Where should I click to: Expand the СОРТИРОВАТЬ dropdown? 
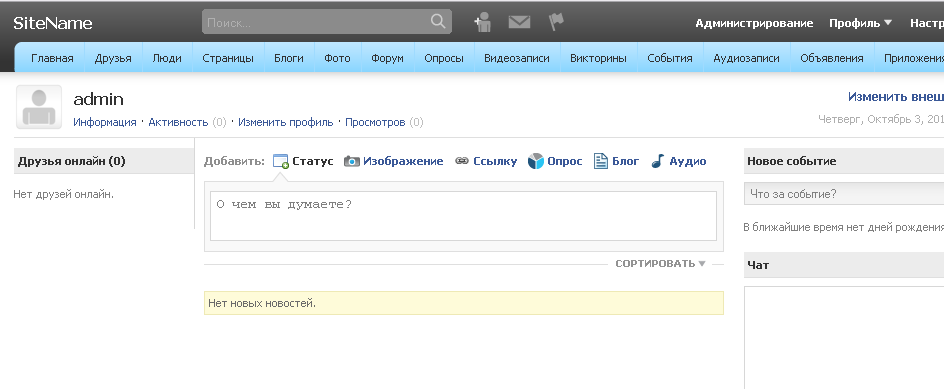(660, 264)
